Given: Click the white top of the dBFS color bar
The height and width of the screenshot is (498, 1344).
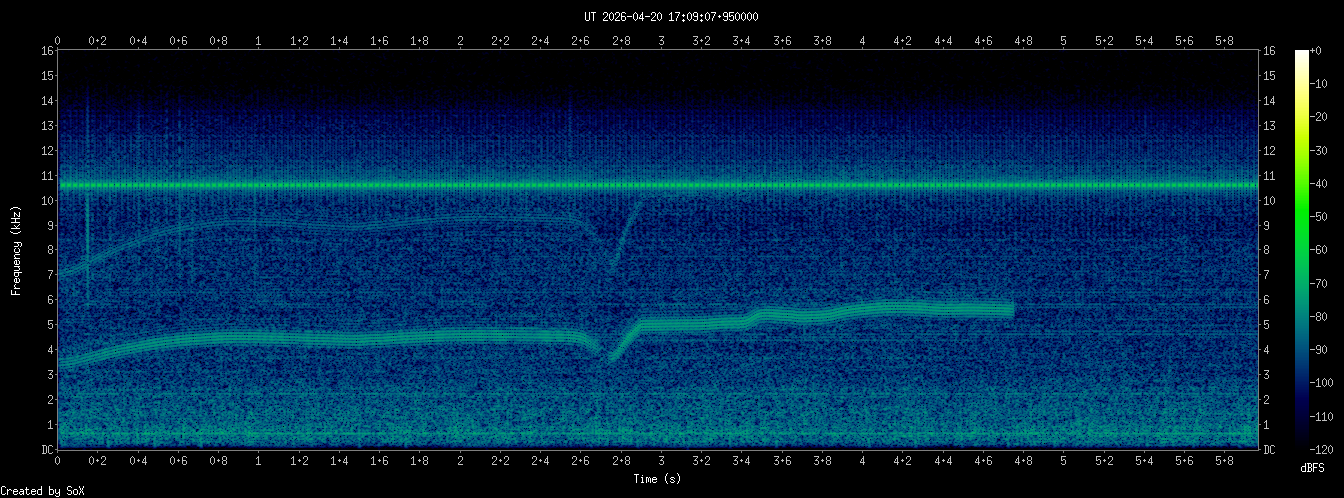Looking at the screenshot, I should pyautogui.click(x=1301, y=54).
